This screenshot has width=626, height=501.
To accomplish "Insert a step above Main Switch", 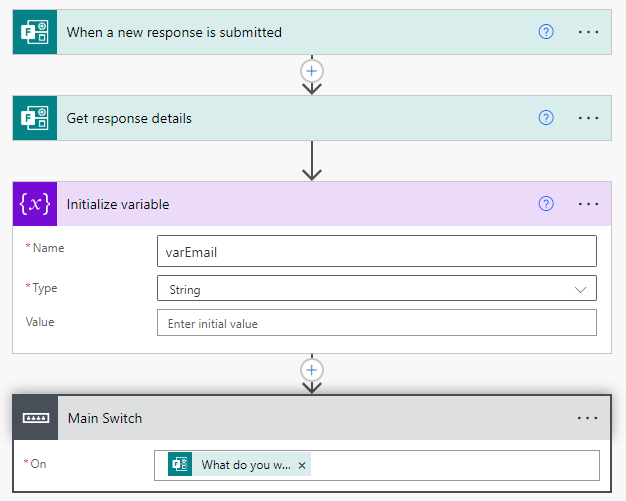I will [x=312, y=371].
